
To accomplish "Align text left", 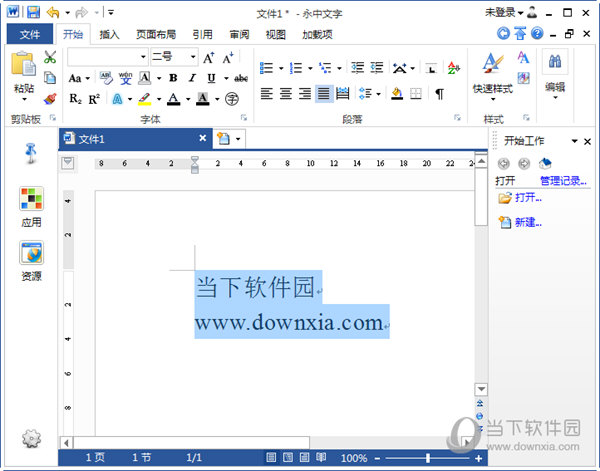I will [267, 93].
